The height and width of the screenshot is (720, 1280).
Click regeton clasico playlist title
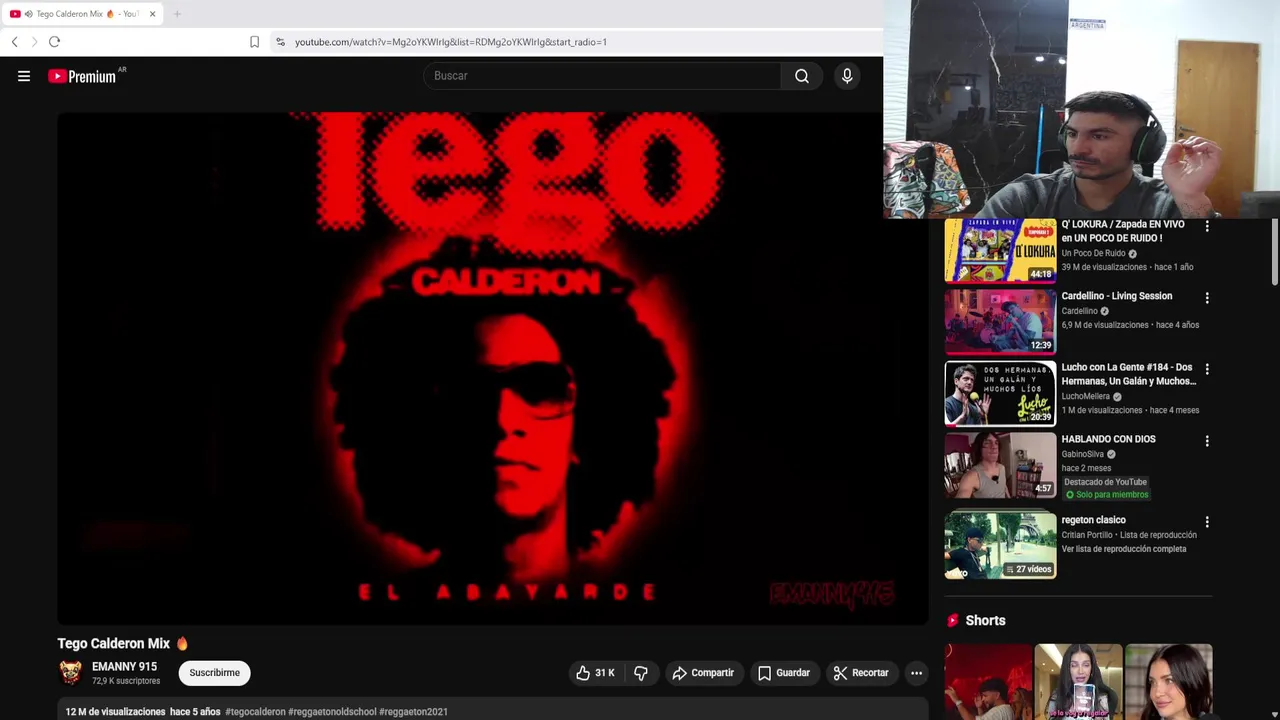(x=1093, y=520)
